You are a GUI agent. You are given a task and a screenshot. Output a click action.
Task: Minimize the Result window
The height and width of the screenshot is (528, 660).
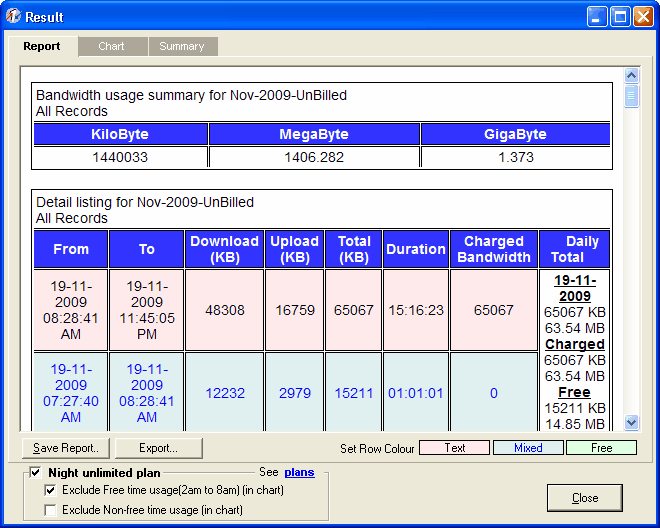(x=597, y=17)
